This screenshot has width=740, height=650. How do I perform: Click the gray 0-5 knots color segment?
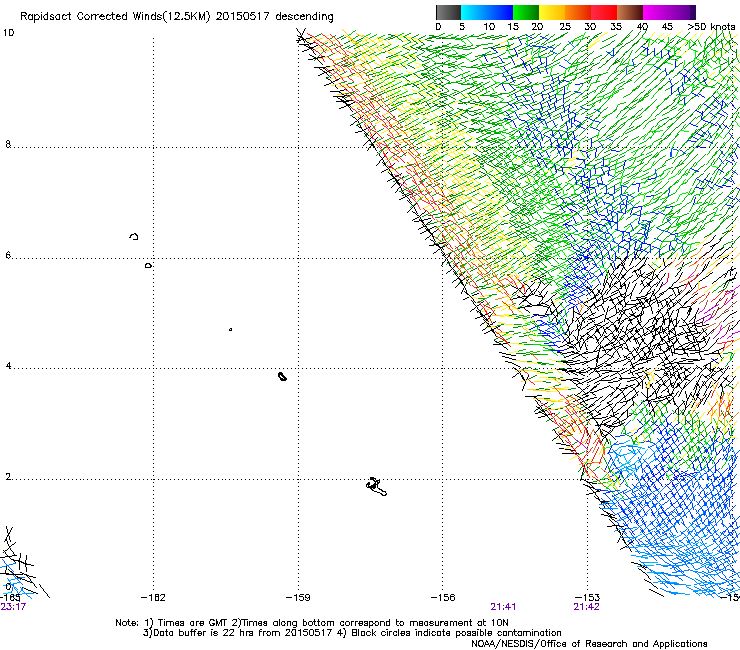(x=448, y=13)
